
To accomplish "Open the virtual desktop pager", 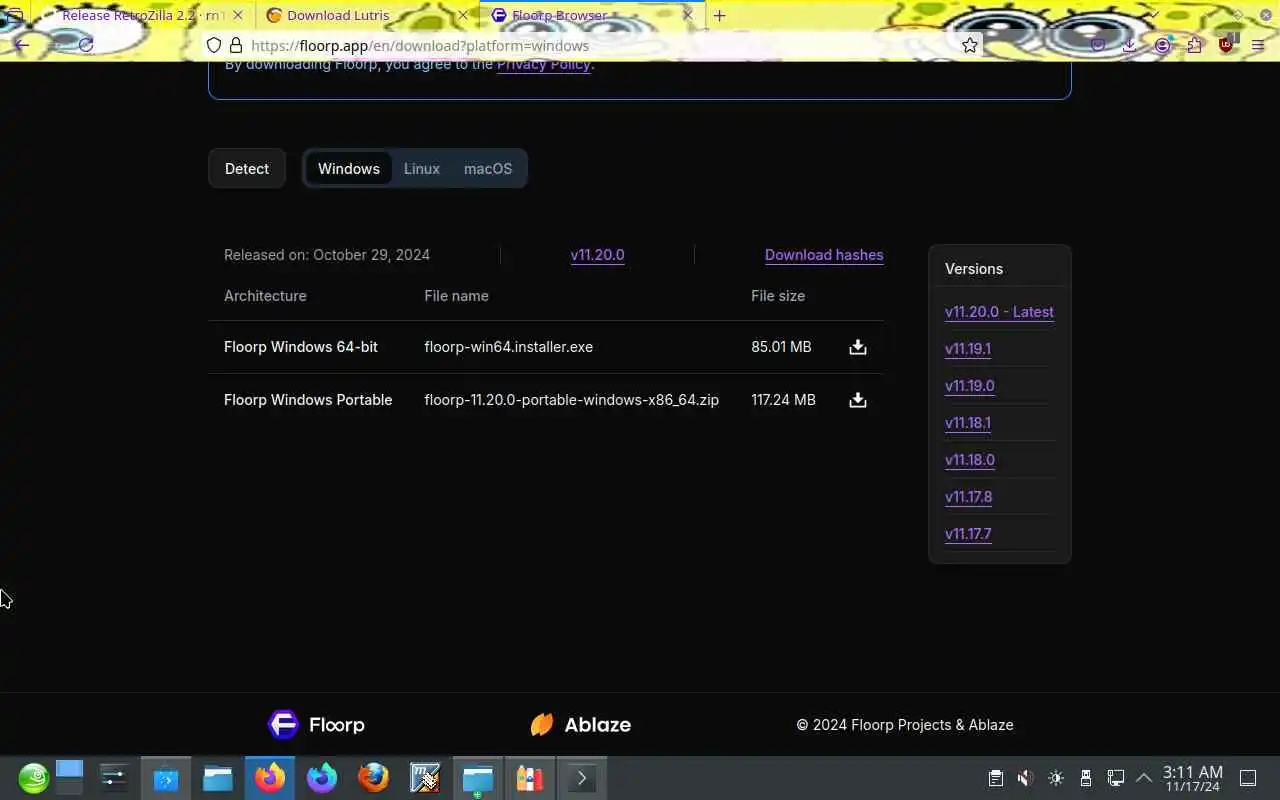I will 69,778.
